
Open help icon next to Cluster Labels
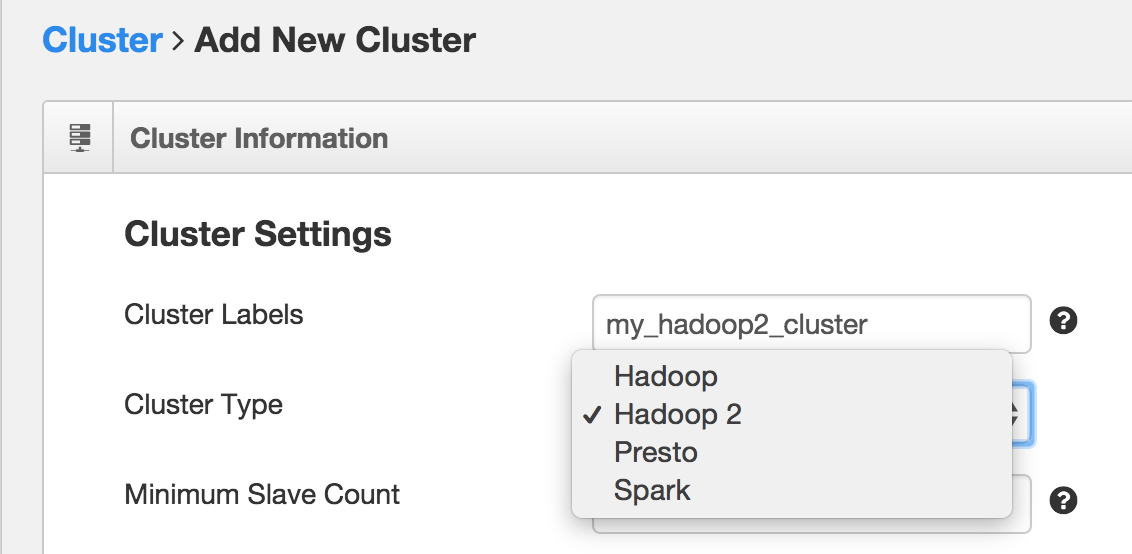coord(1063,320)
